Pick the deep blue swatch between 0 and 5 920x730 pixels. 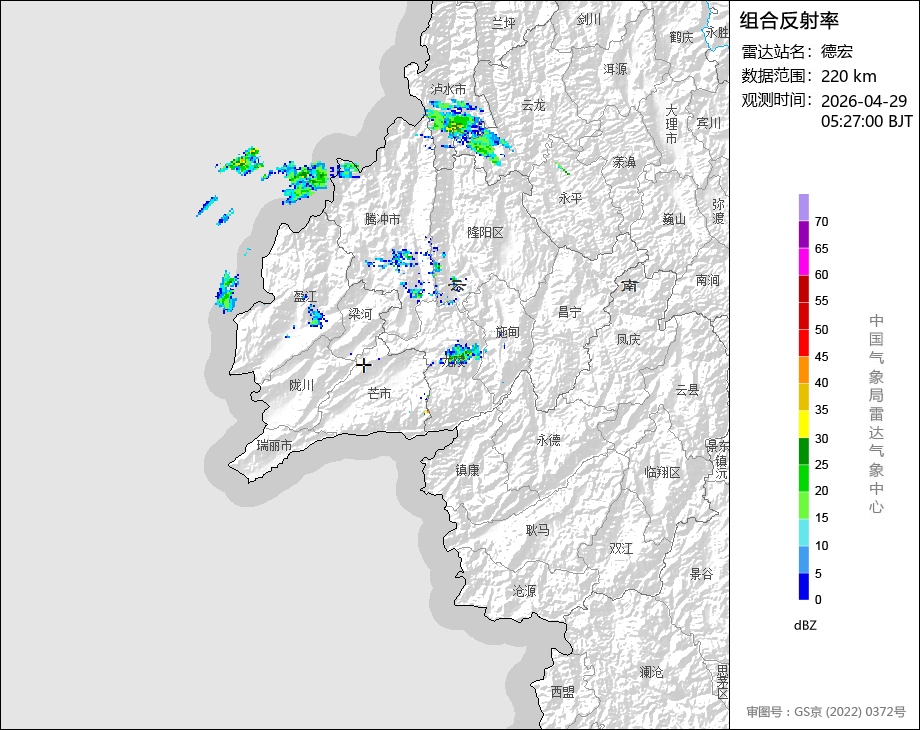(804, 586)
